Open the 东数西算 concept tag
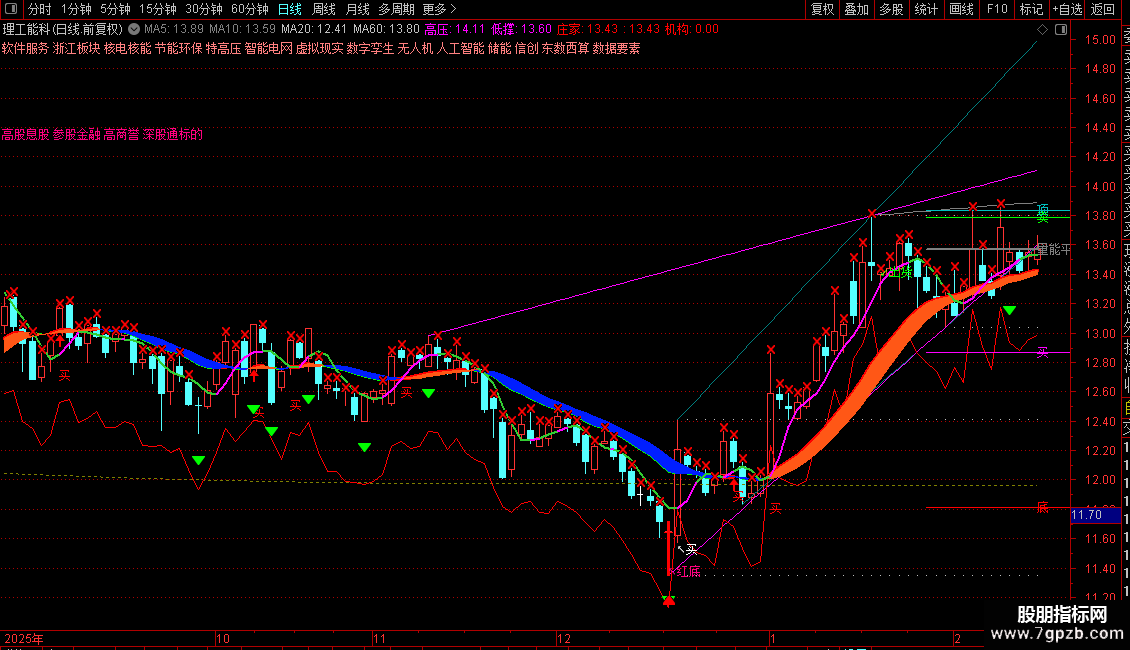 point(566,48)
